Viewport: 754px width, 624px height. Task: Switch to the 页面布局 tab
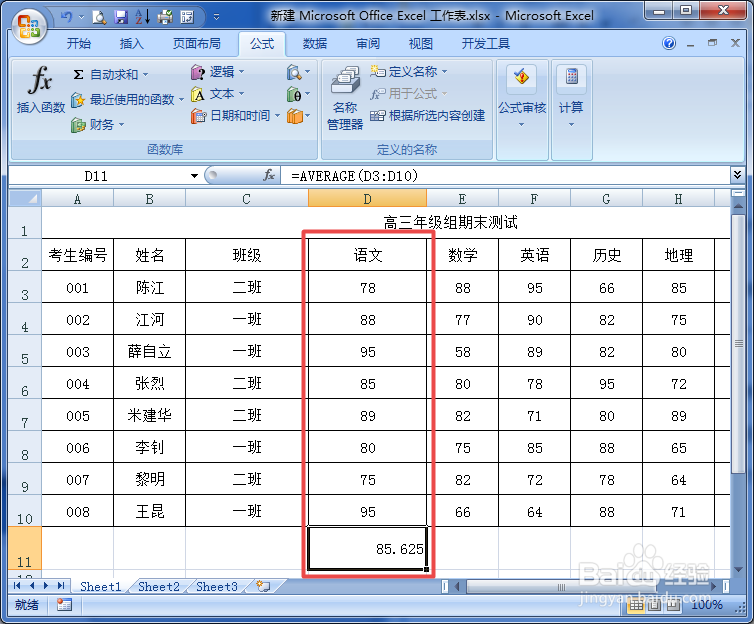197,44
